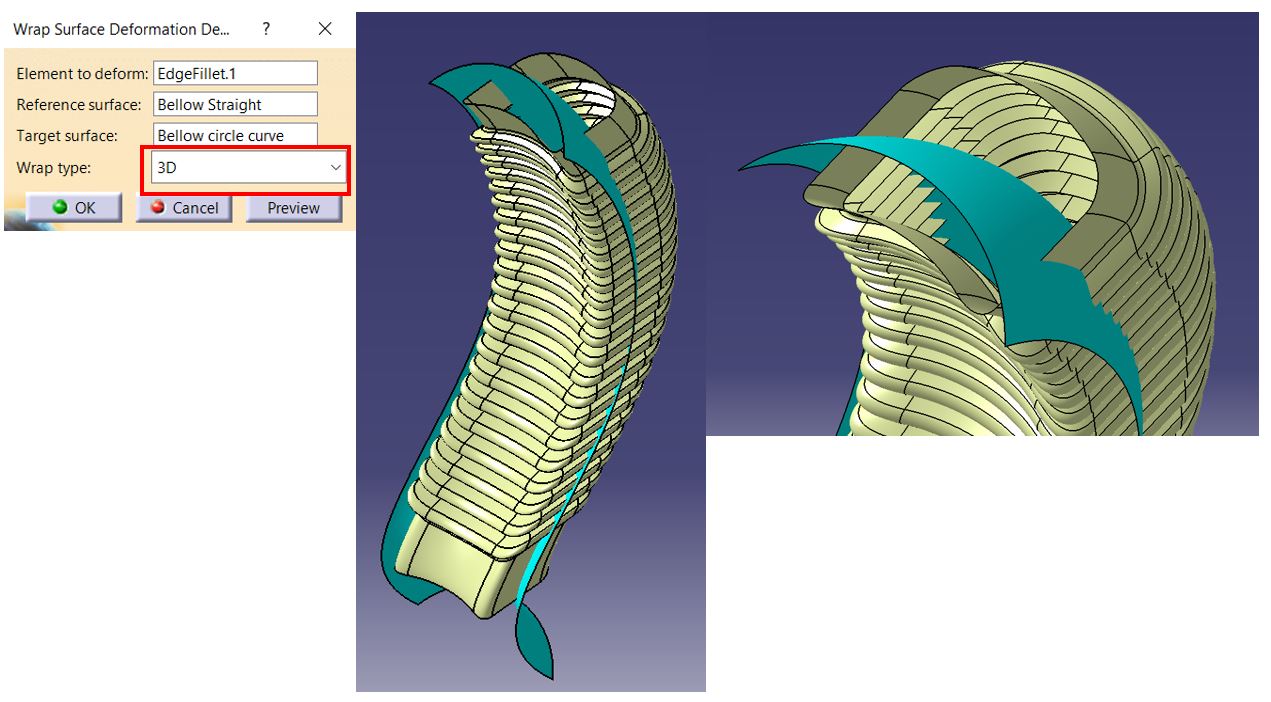Click the Bellow circle curve target field
1271x702 pixels.
point(235,135)
